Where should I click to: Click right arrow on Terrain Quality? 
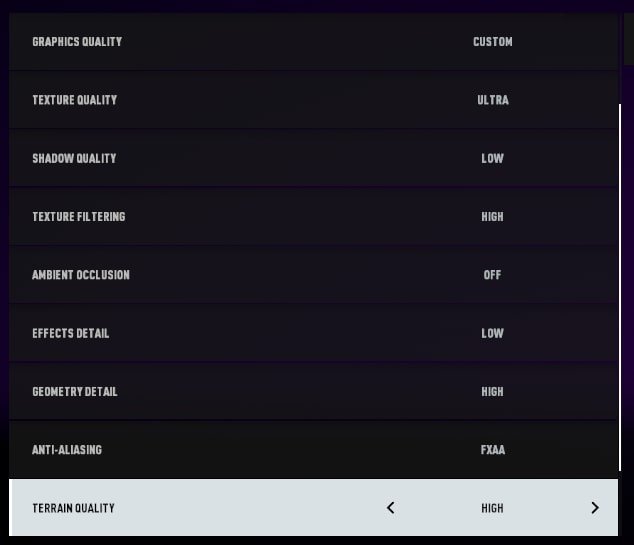coord(595,508)
